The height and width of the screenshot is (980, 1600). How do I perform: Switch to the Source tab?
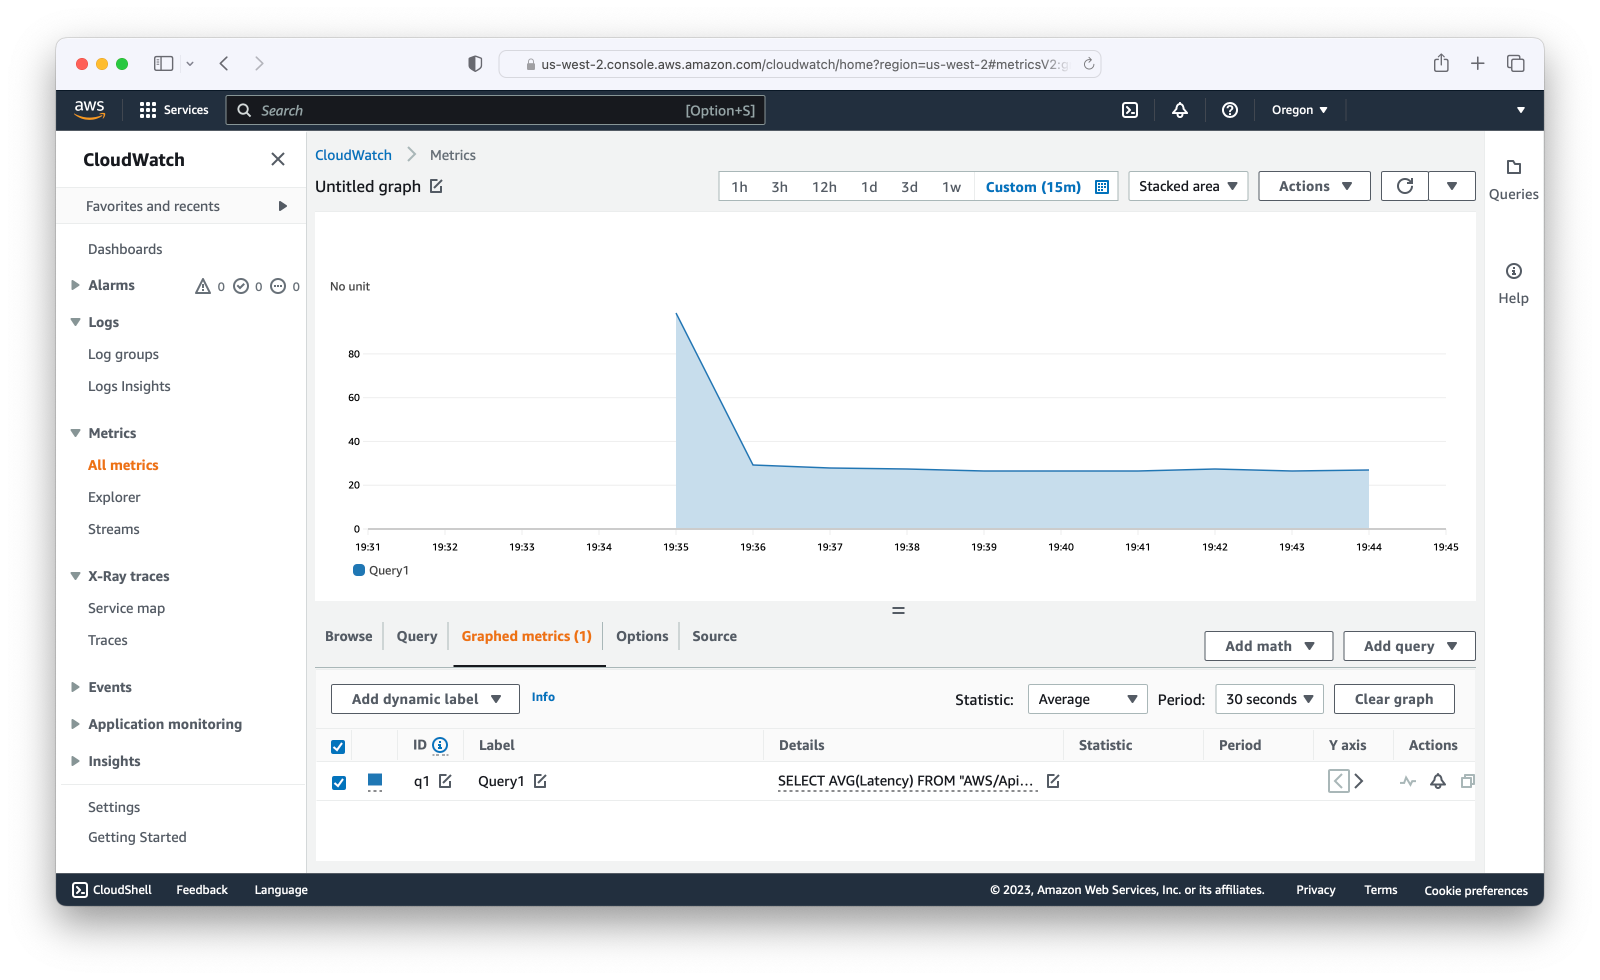click(714, 636)
